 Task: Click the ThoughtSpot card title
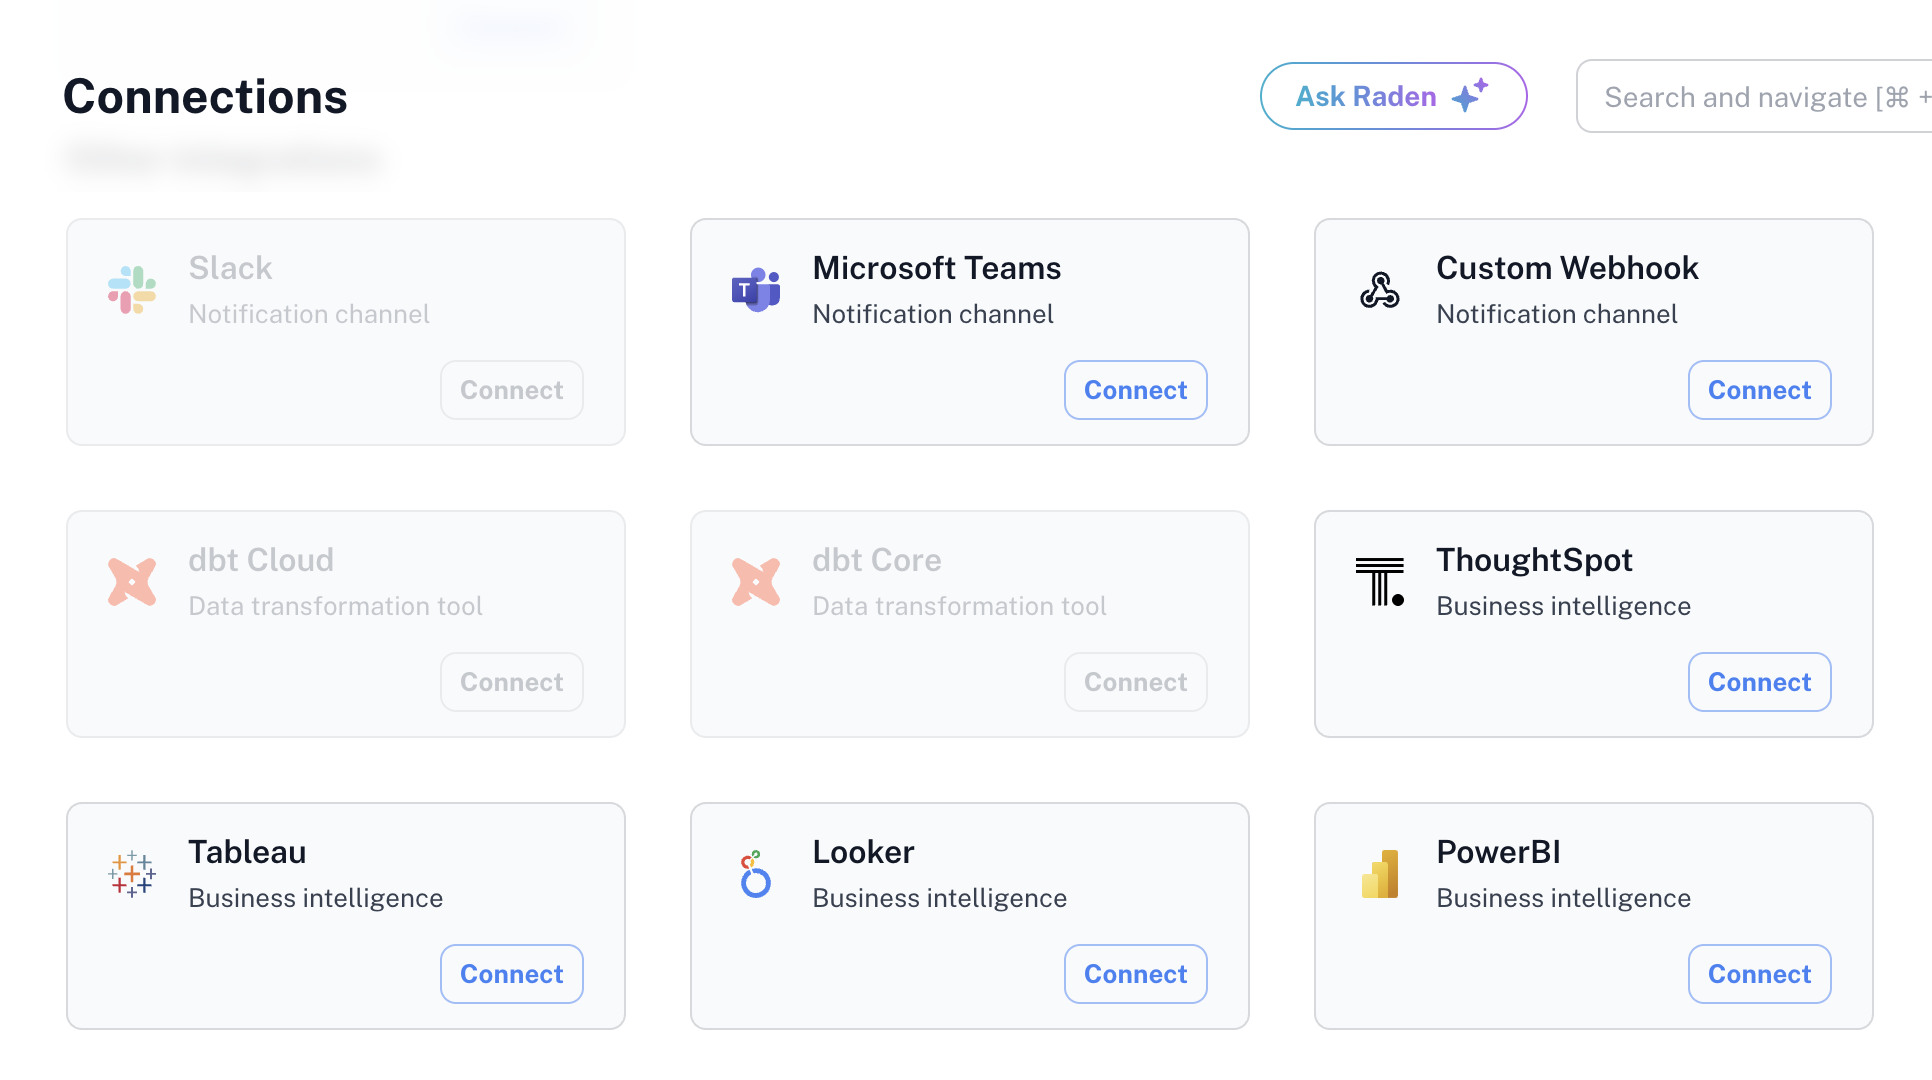(1534, 560)
